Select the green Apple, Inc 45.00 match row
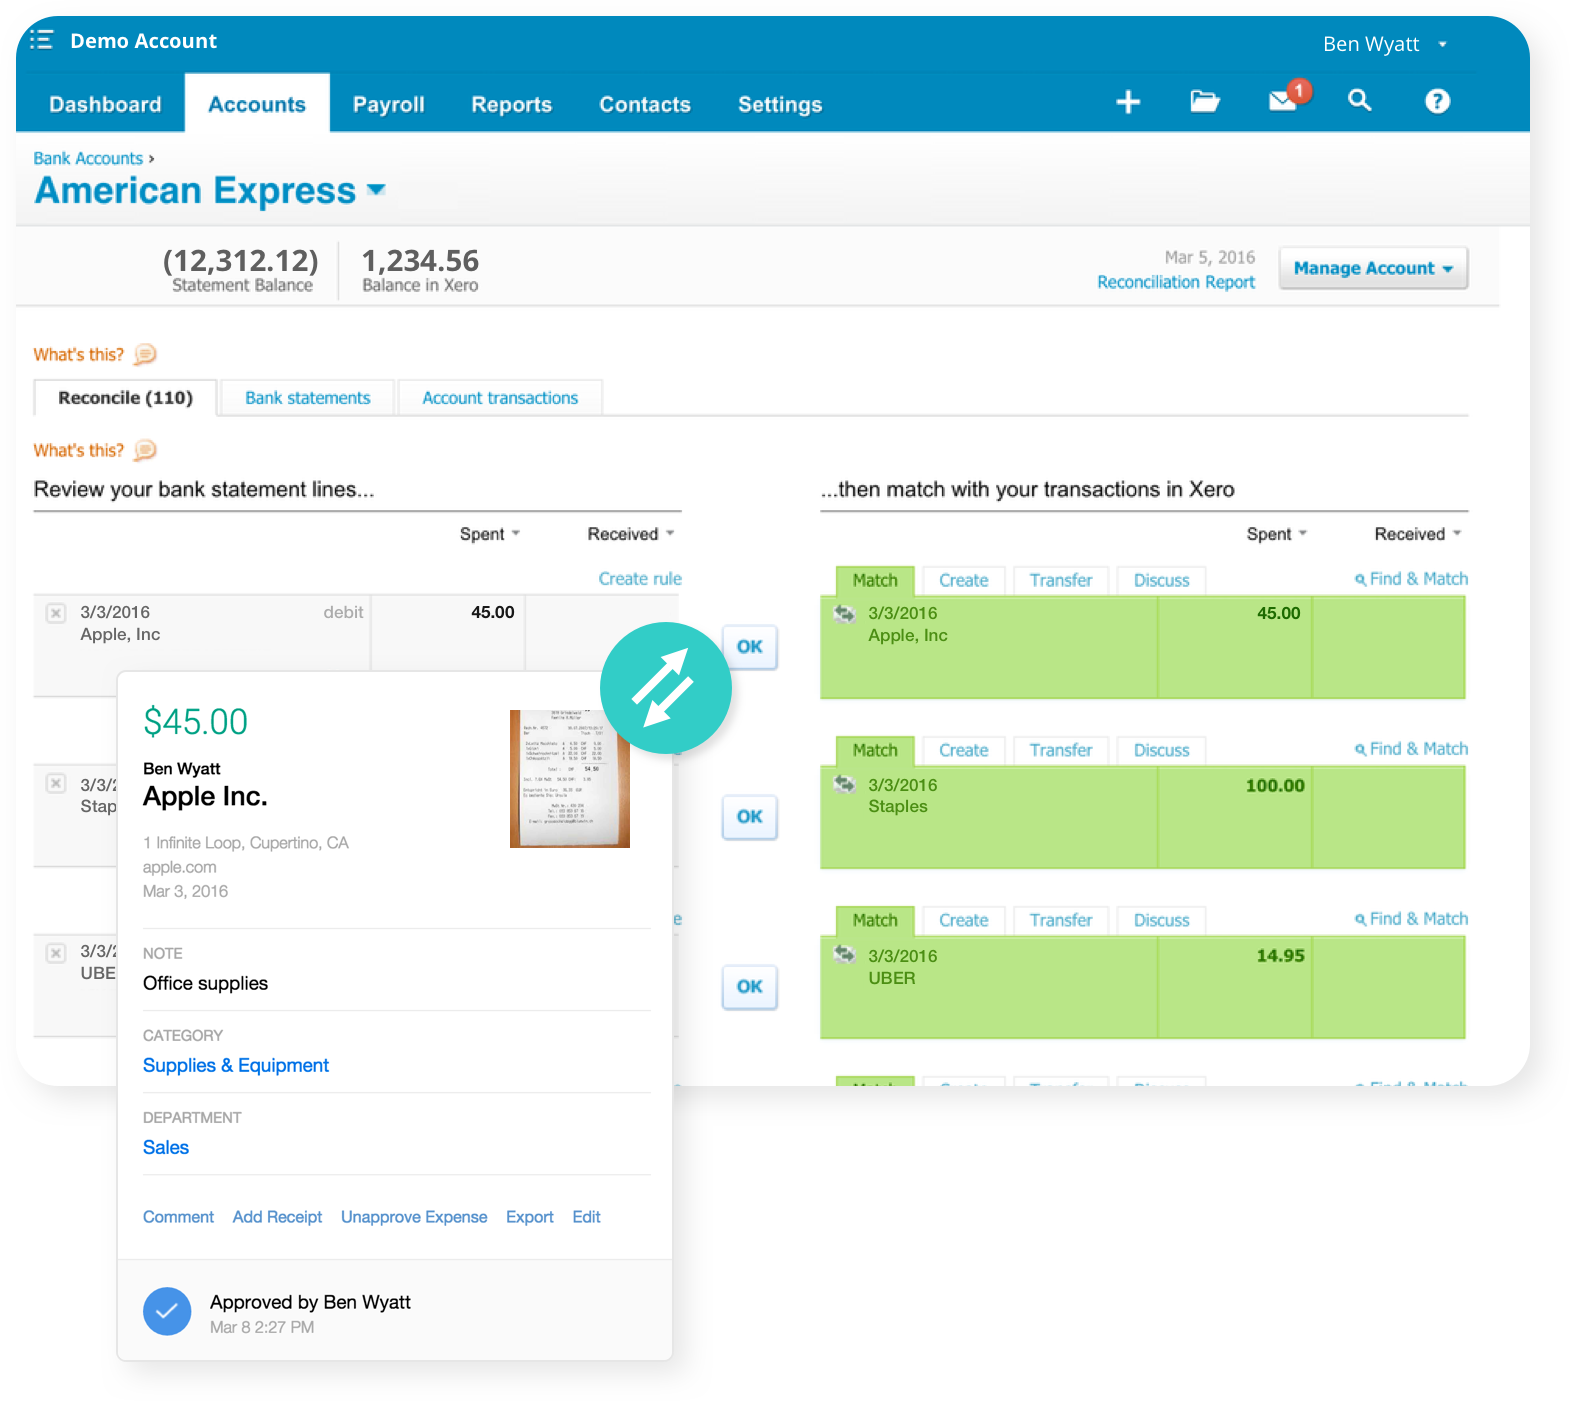Screen dimensions: 1570x1402 click(1143, 647)
